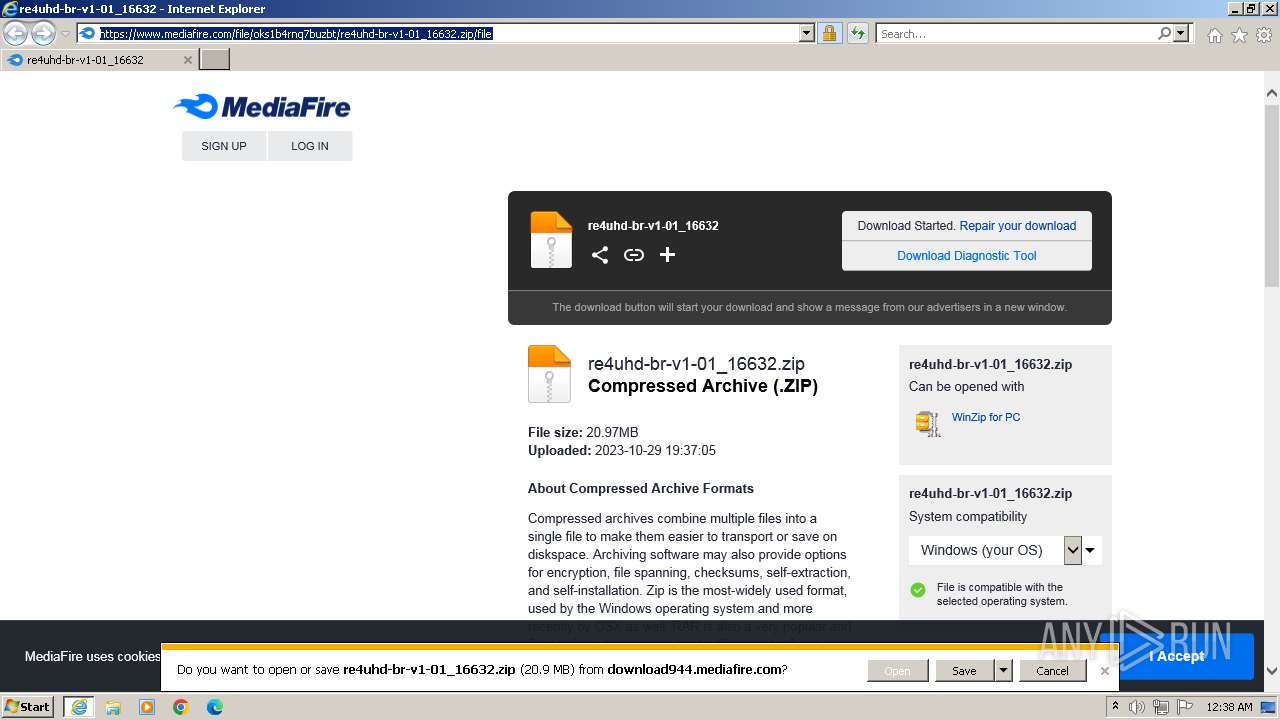Click the security lock icon in address bar

(x=829, y=33)
